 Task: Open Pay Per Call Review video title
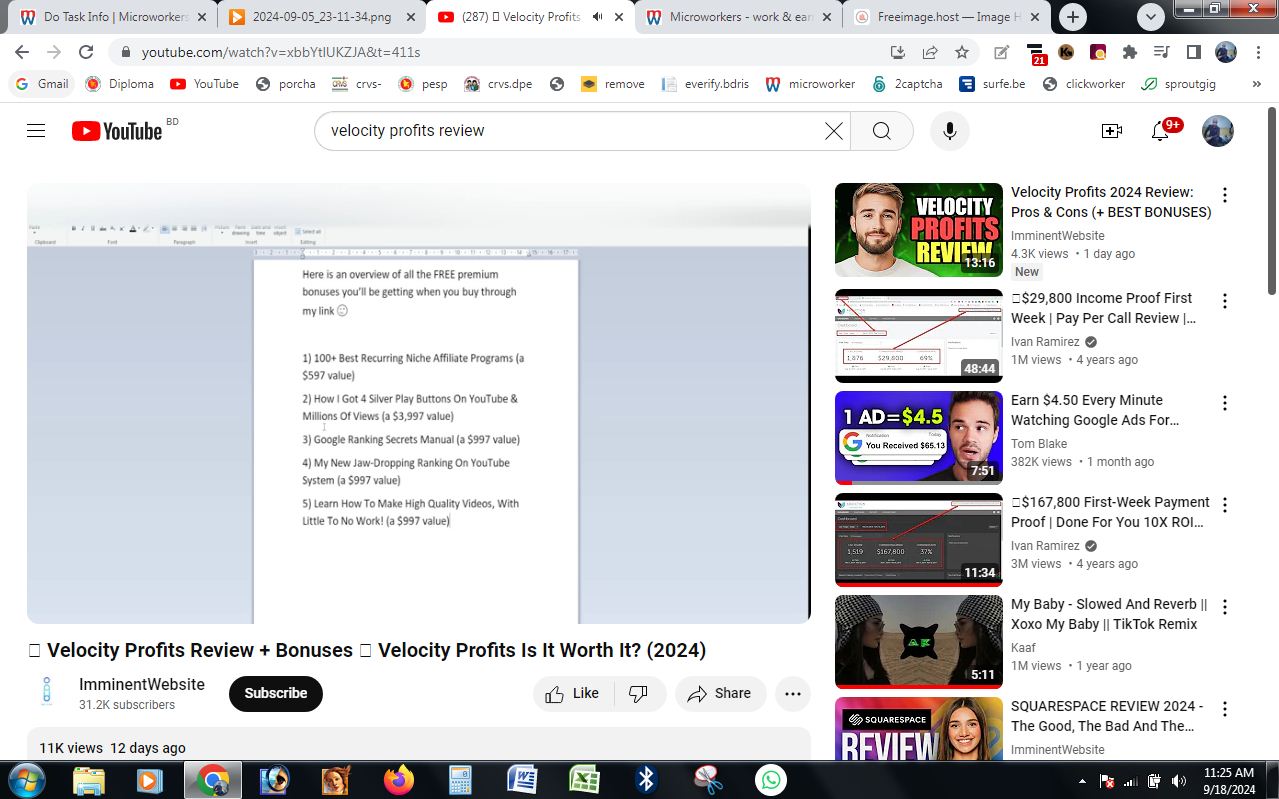click(1103, 308)
